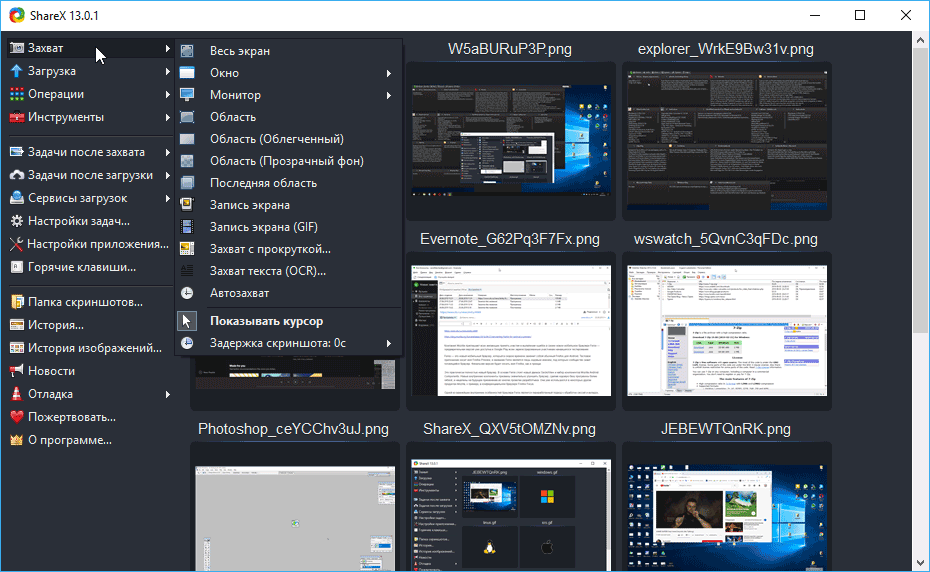Click the Задачи после загрузки cloud icon
The image size is (930, 572).
pyautogui.click(x=17, y=175)
